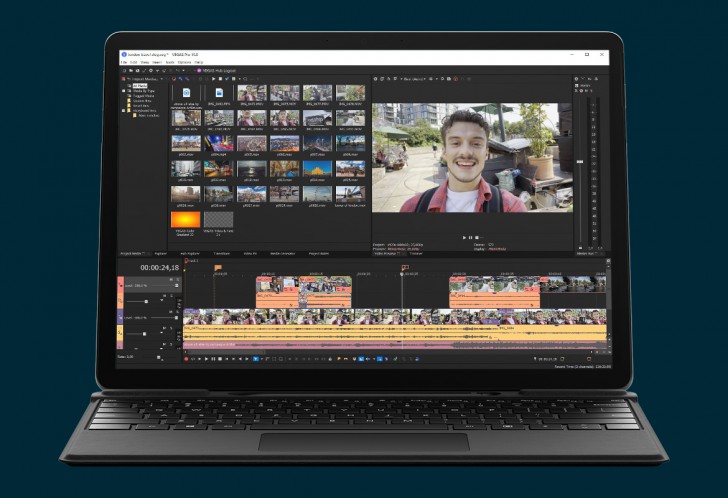Go to the project end in transport
Screen dimensions: 728x498
click(x=234, y=359)
